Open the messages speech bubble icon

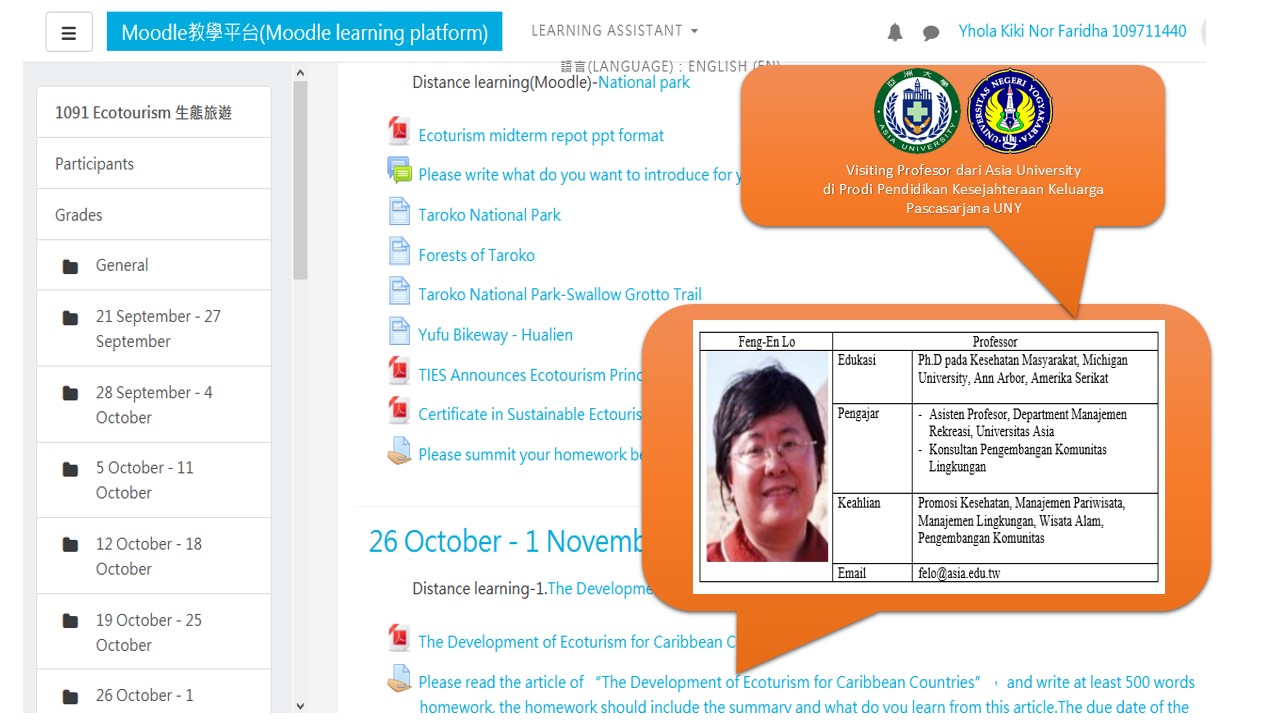click(931, 33)
